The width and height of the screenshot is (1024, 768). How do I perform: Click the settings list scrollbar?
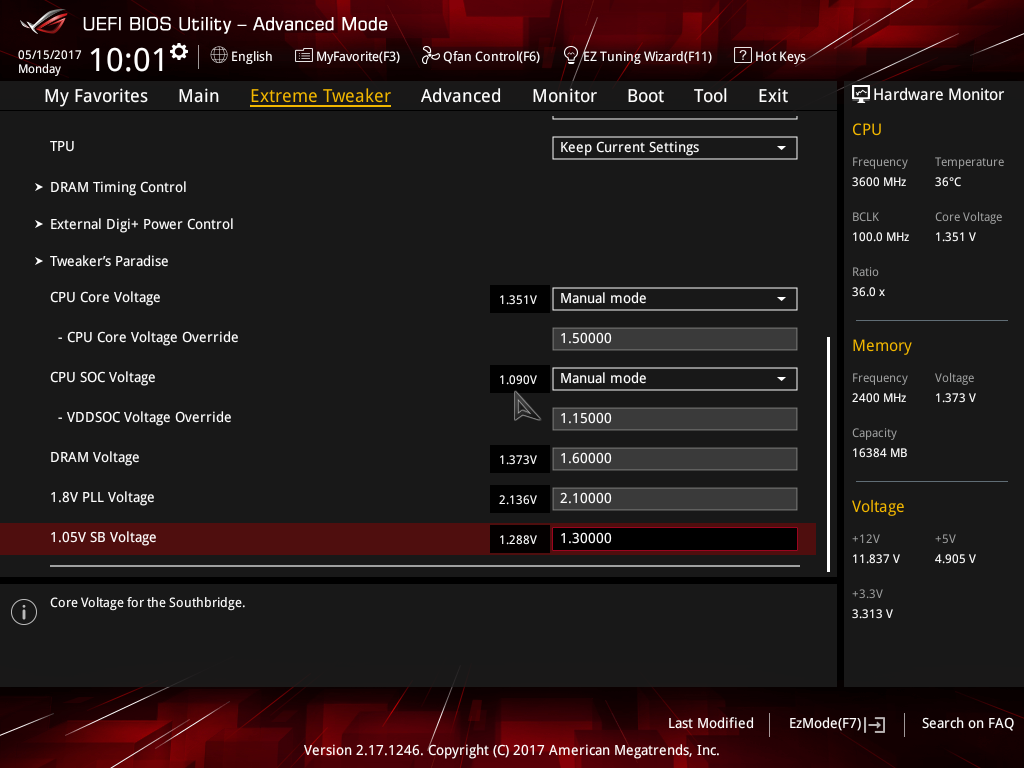[829, 454]
